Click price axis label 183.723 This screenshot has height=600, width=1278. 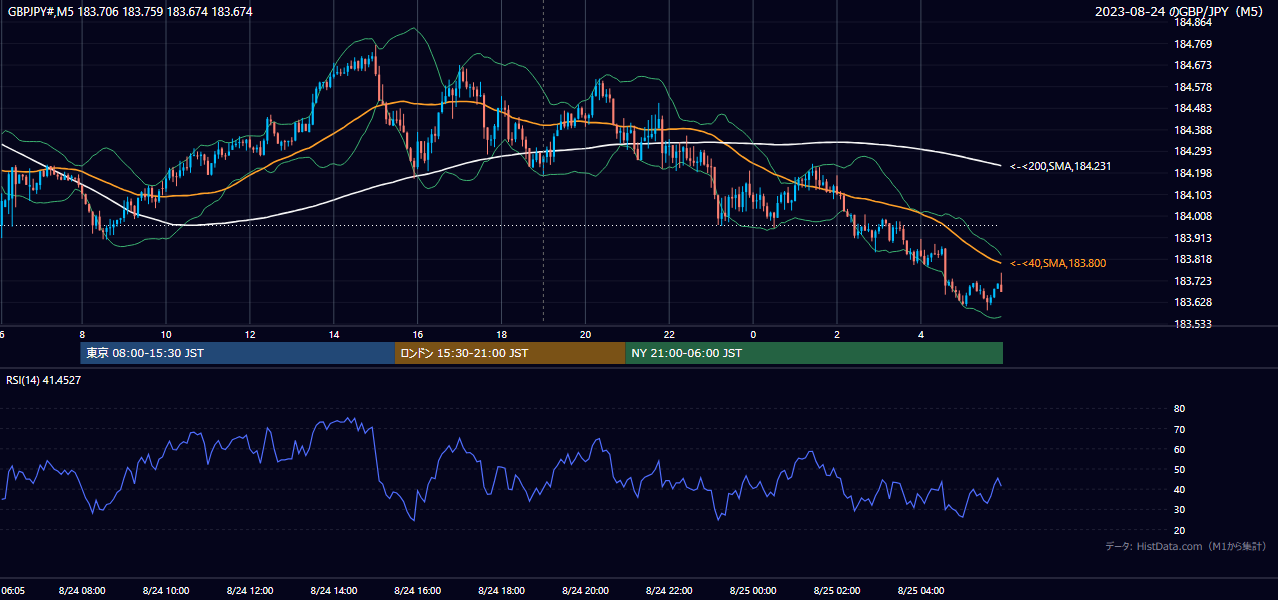coord(1191,281)
